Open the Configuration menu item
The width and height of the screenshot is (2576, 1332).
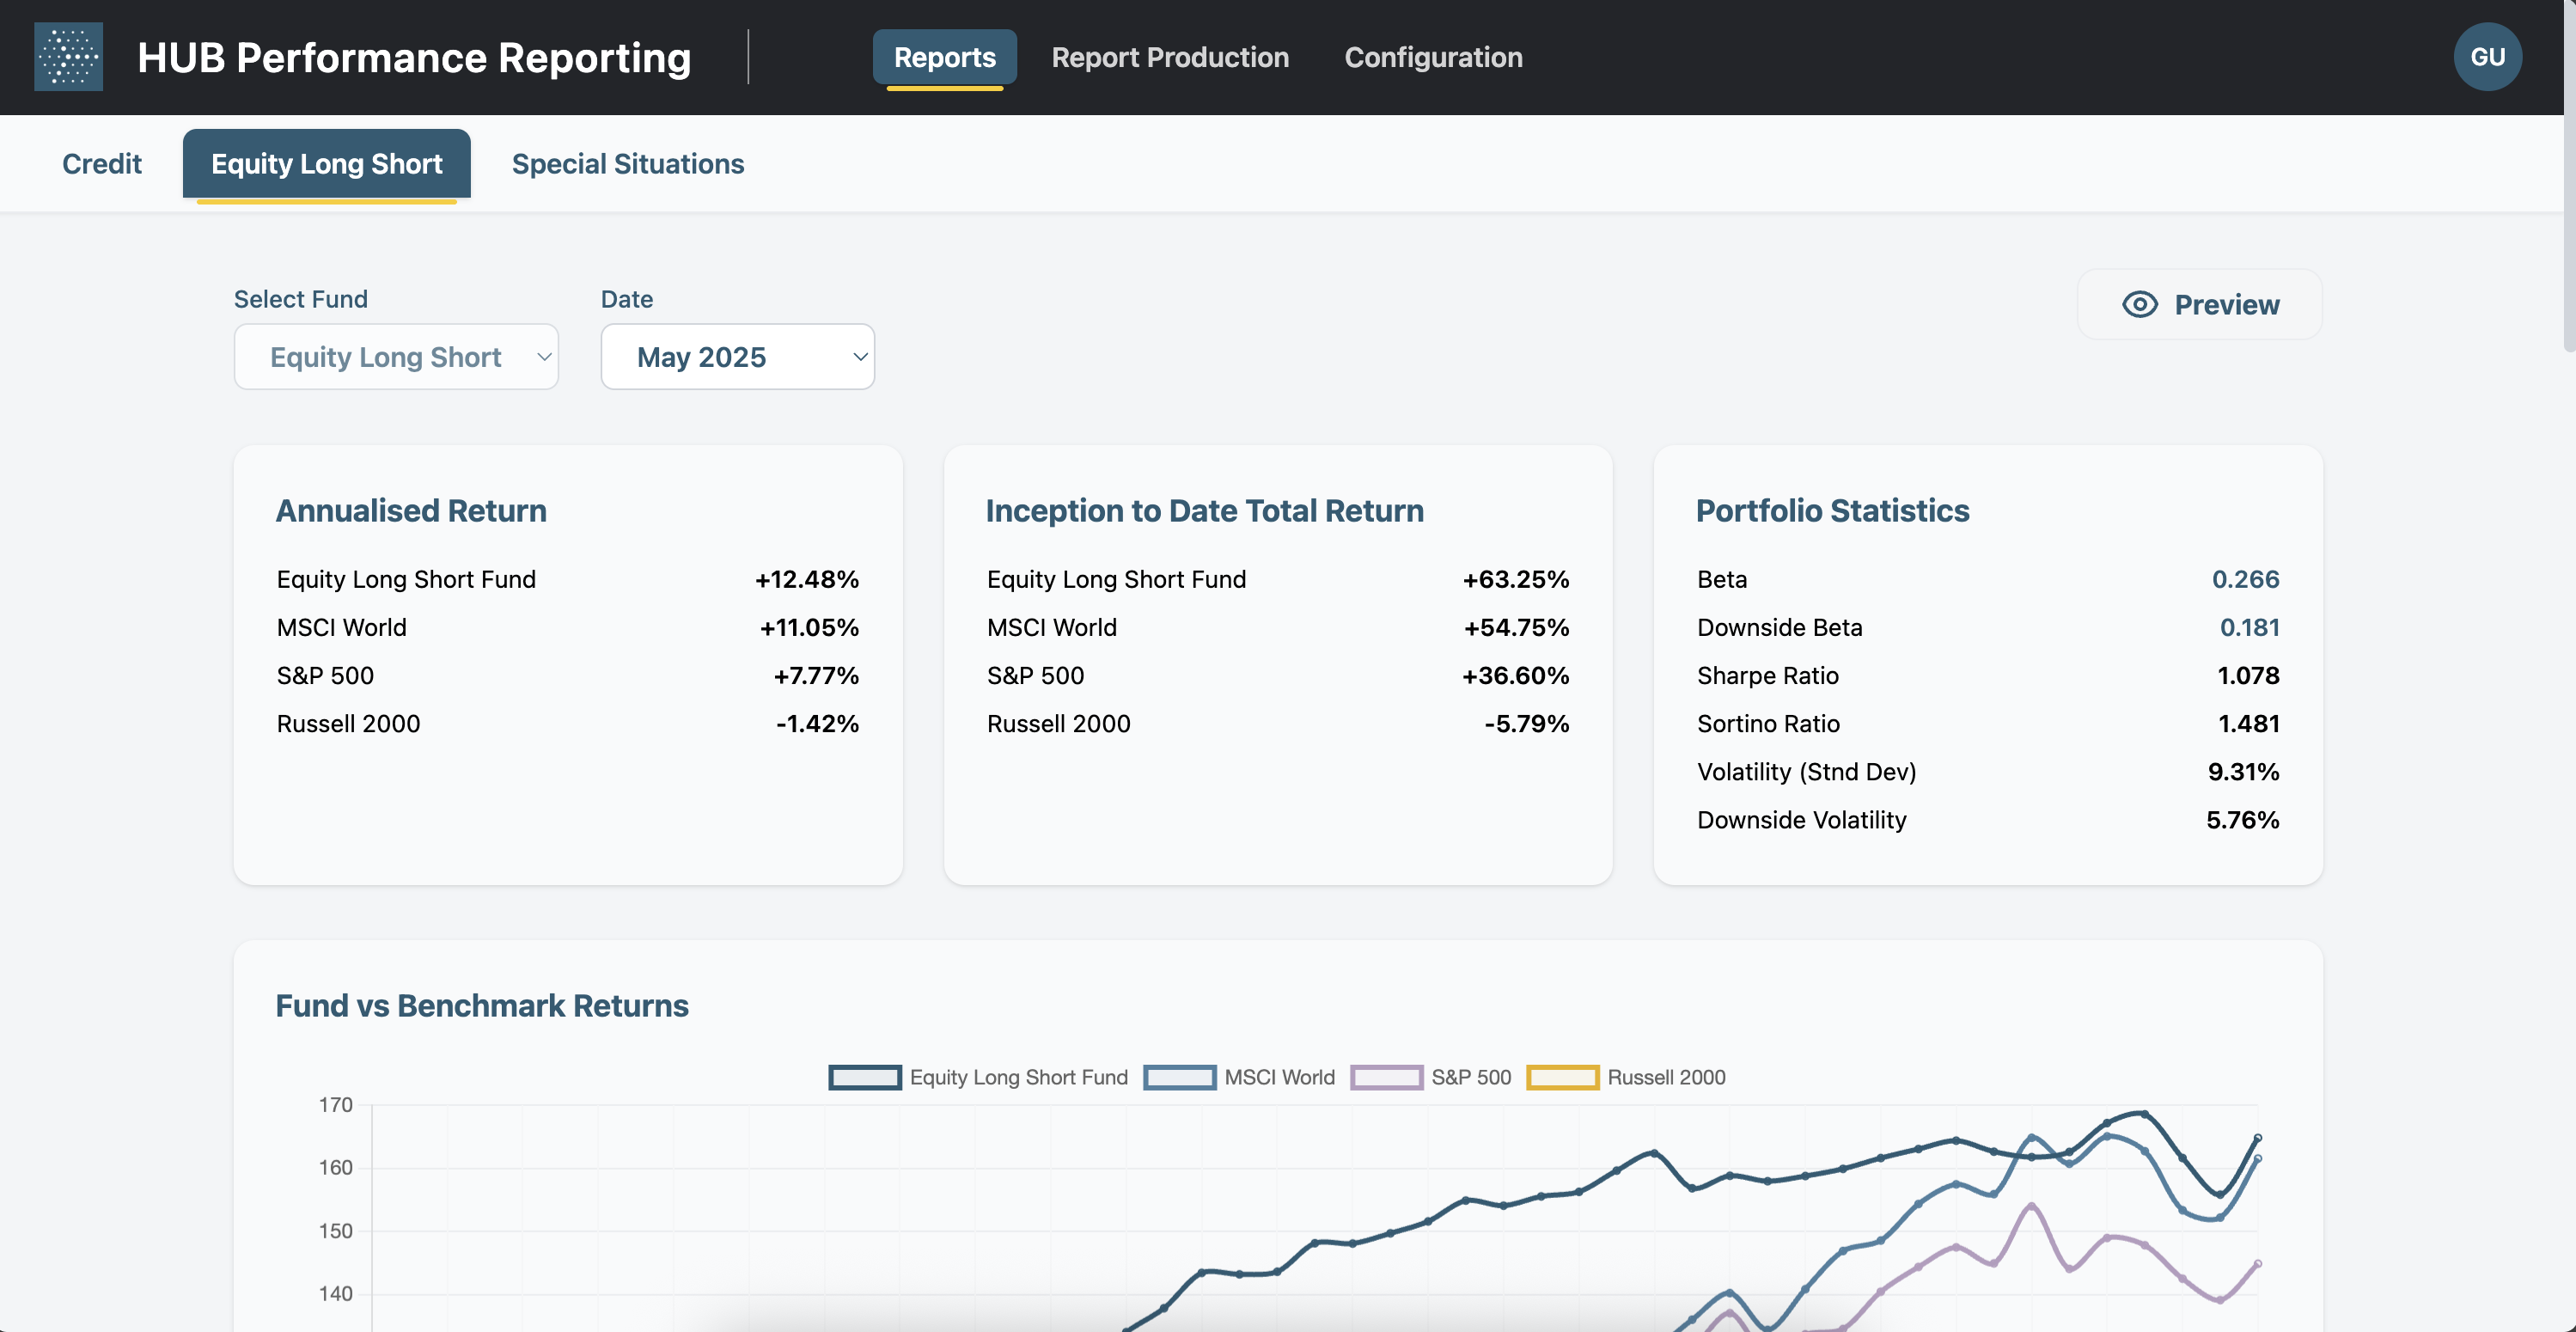click(1433, 57)
